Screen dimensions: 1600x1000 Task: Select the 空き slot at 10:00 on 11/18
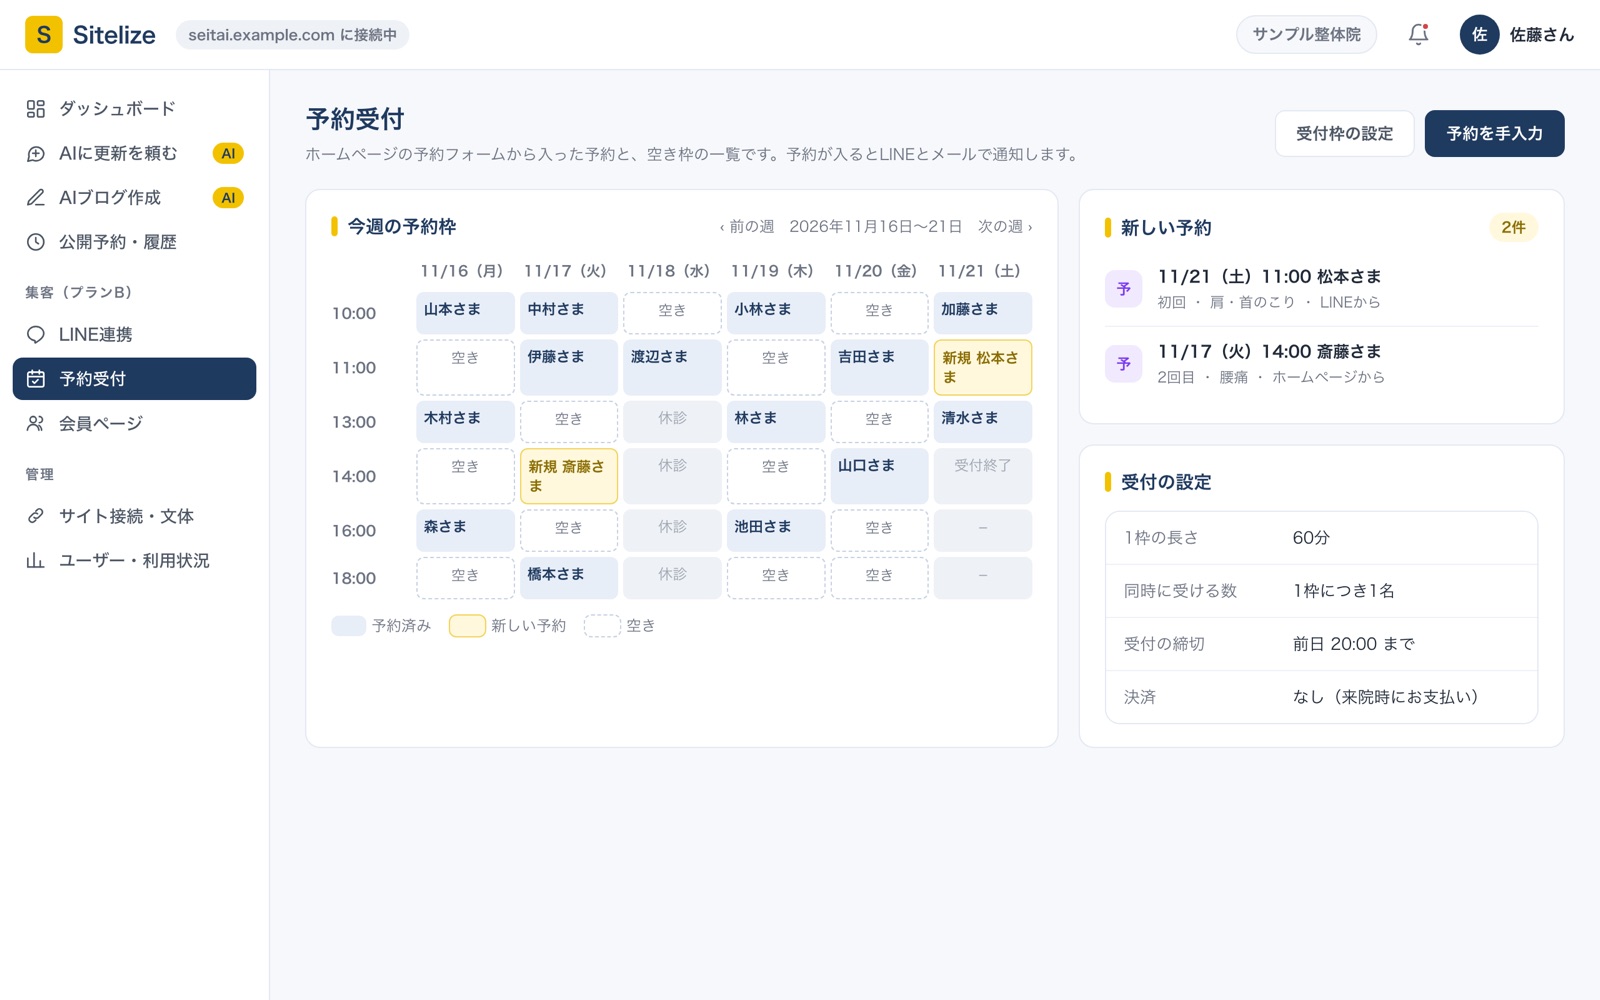672,313
